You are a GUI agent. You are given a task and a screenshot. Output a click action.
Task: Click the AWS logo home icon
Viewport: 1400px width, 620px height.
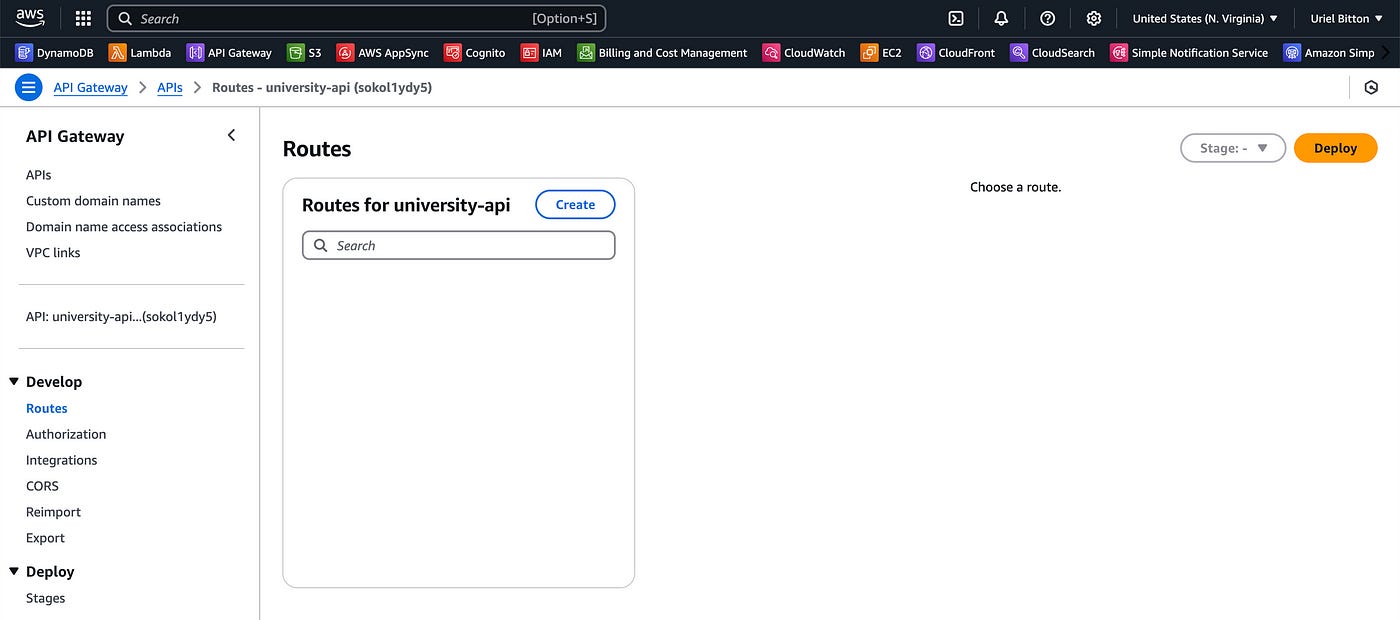(30, 18)
